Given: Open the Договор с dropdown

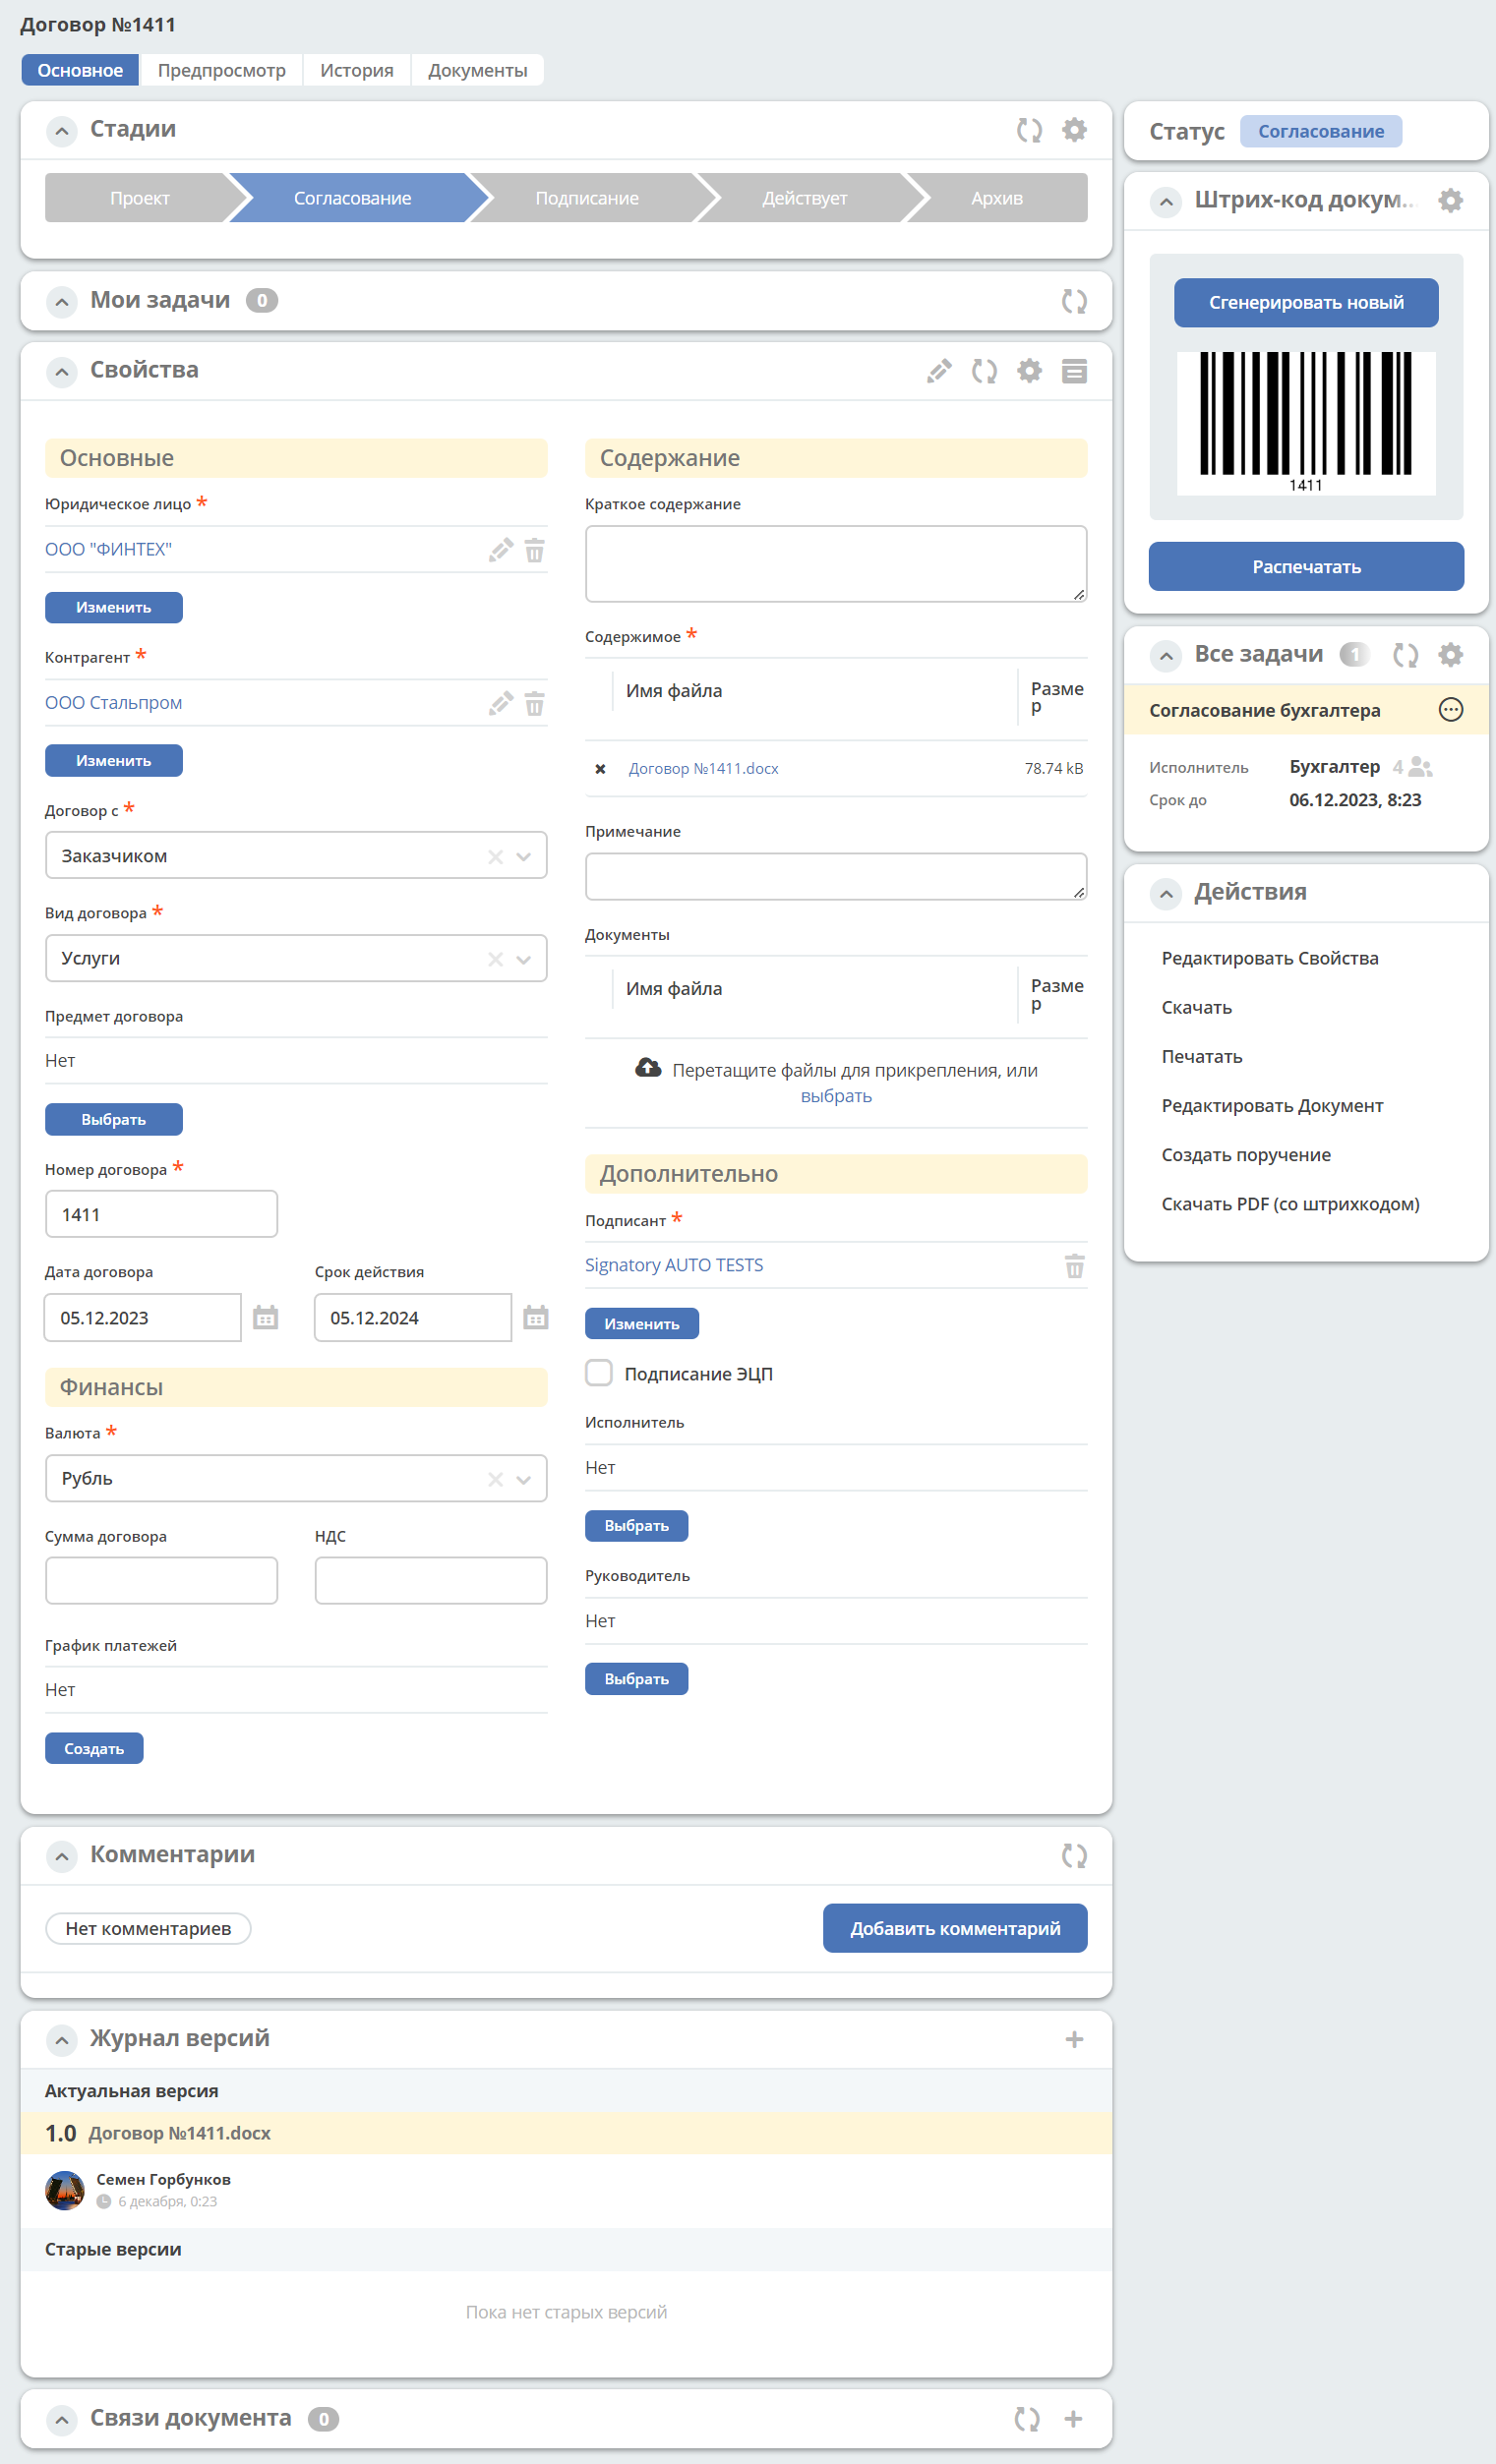Looking at the screenshot, I should [x=523, y=857].
